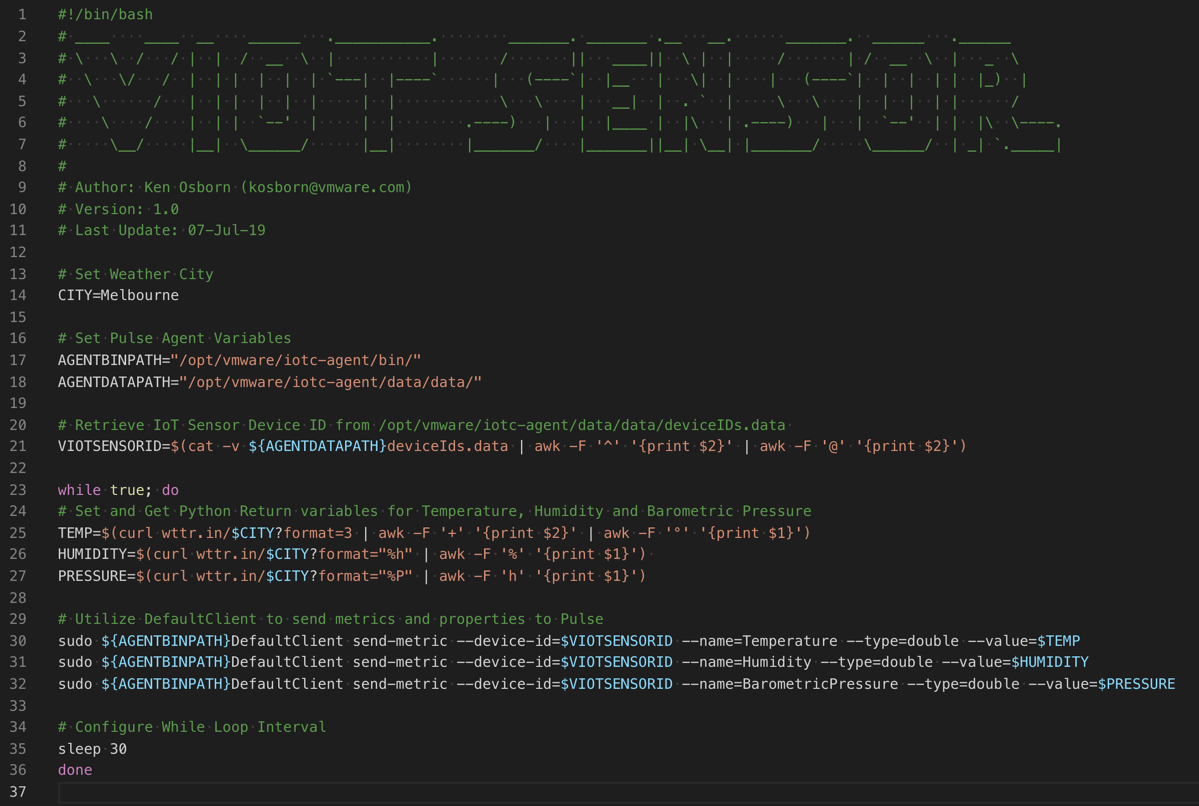Click PRESSURE variable on line 27
The image size is (1199, 806).
pos(93,575)
